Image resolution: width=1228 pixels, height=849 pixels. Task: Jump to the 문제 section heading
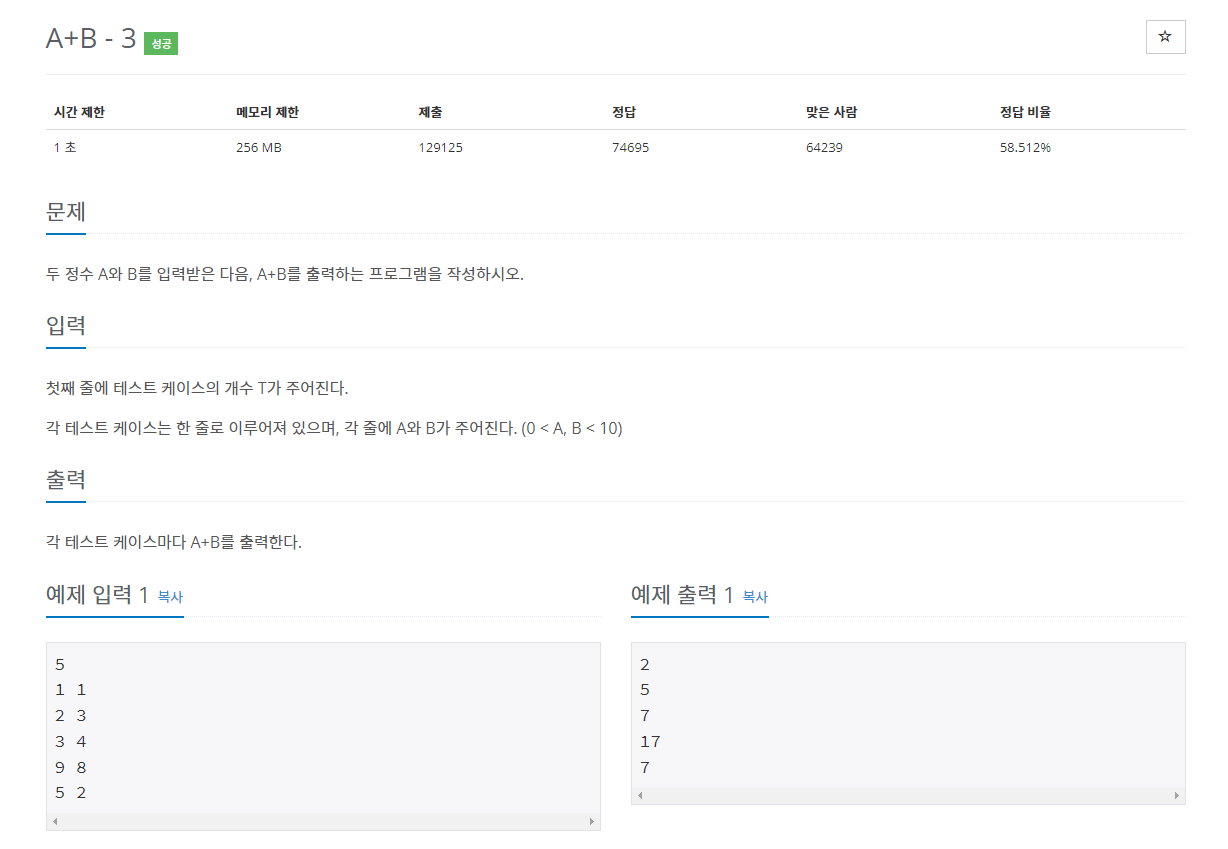point(65,213)
